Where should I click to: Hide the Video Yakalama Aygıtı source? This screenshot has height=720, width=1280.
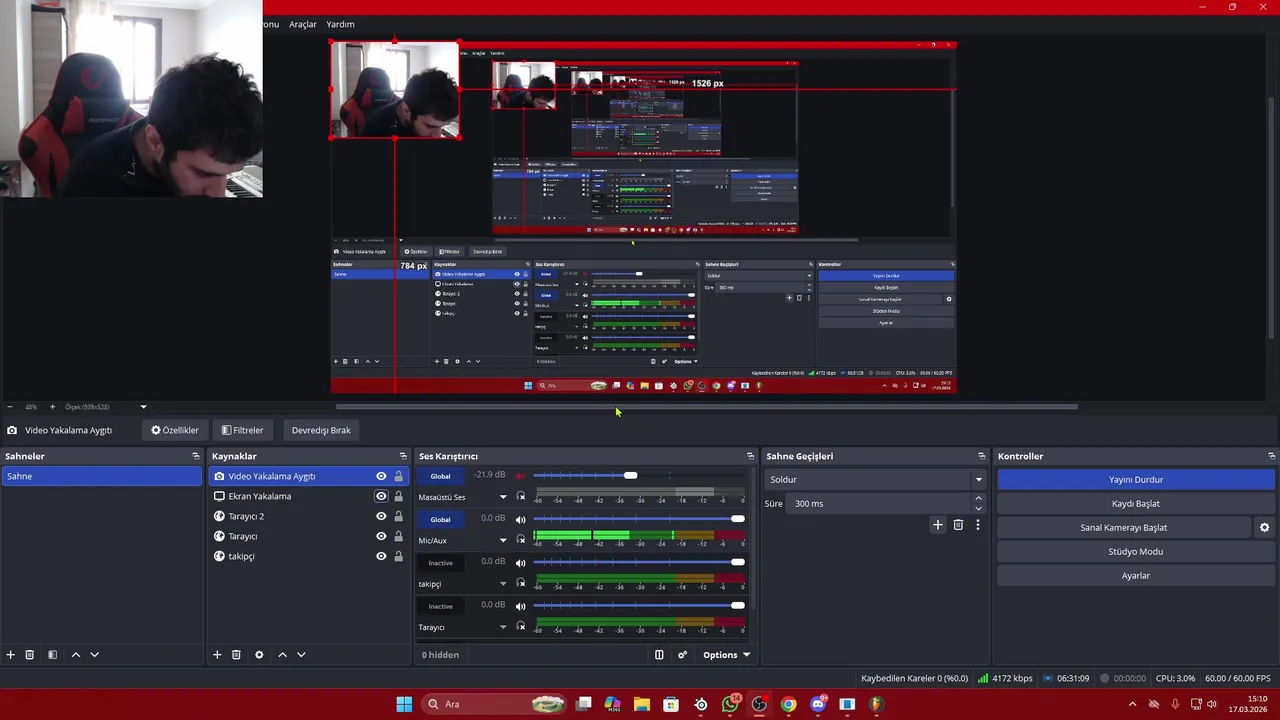click(x=381, y=476)
